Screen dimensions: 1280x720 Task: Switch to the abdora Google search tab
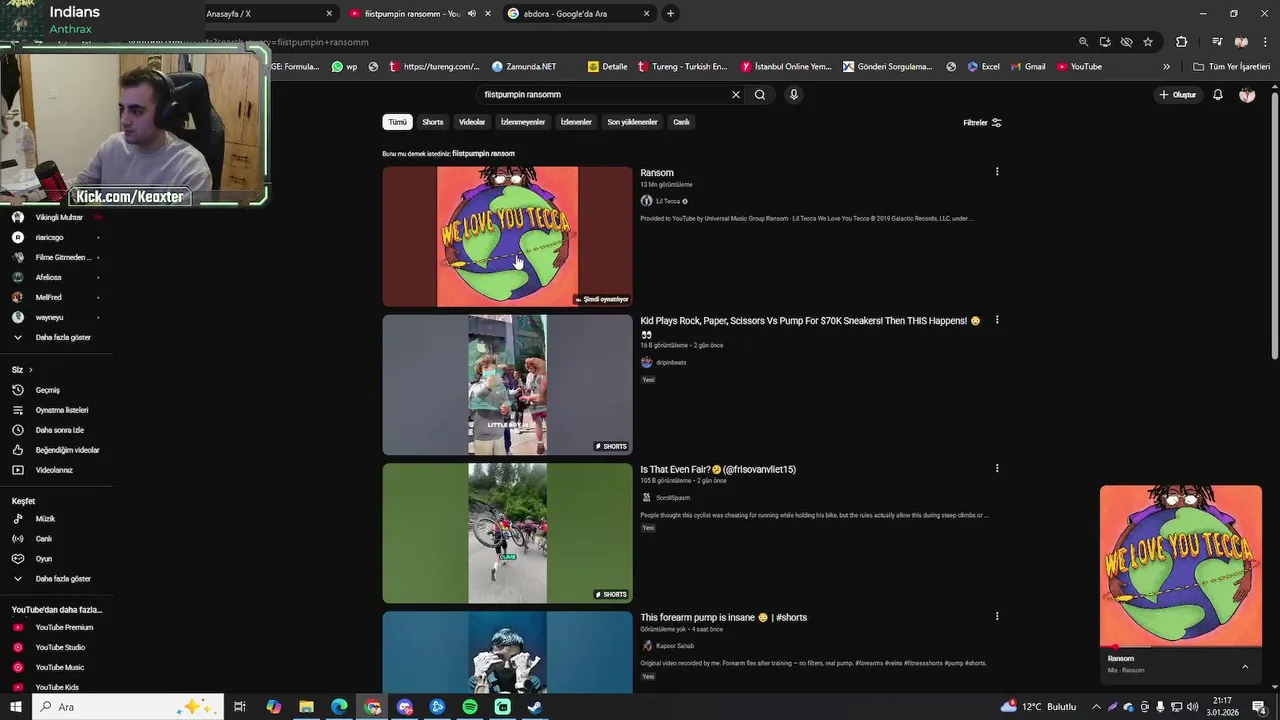pos(578,14)
